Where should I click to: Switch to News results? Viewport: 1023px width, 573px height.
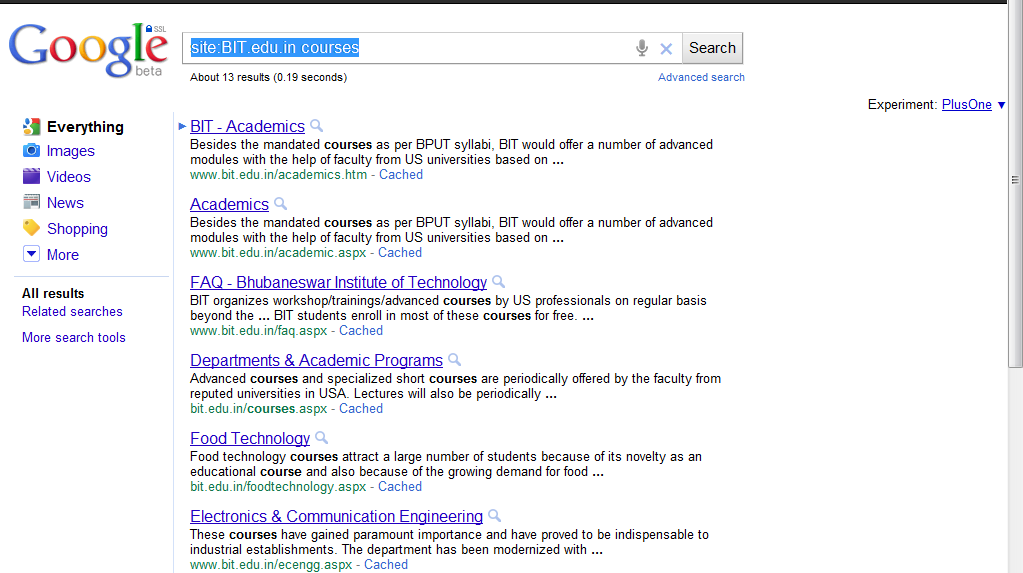[65, 203]
